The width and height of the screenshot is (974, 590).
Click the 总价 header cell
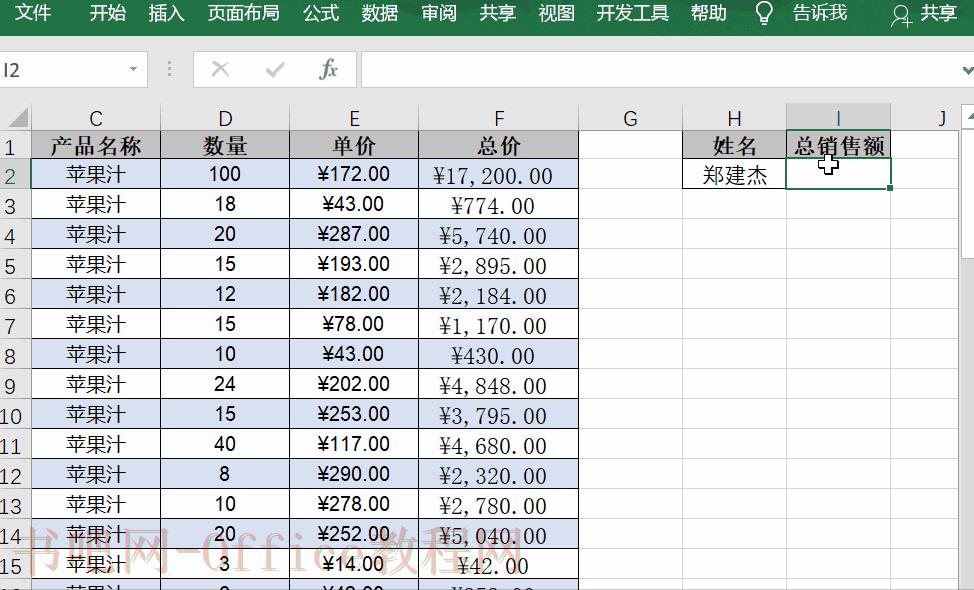pyautogui.click(x=499, y=145)
